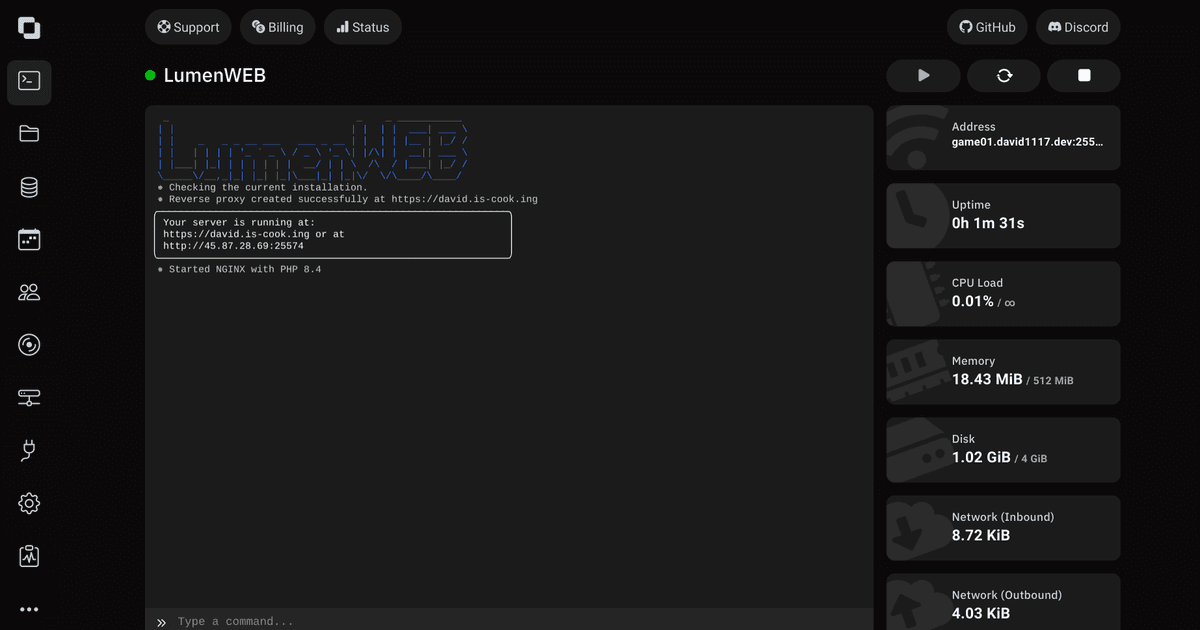Go to the Billing page
Screen dimensions: 1200x630
[x=277, y=27]
